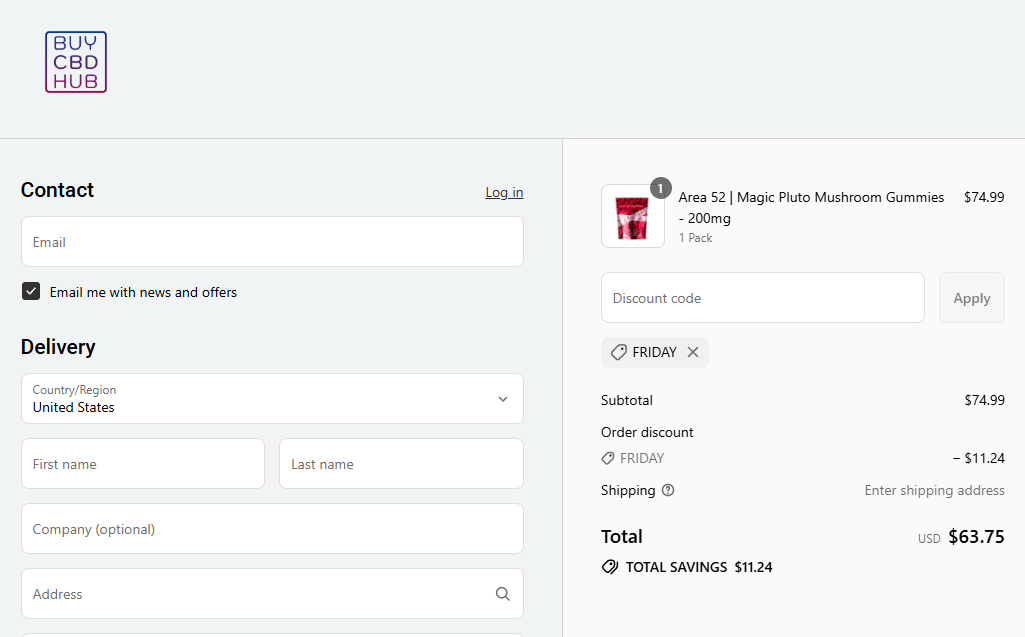Open the Country/Region dropdown
Viewport: 1025px width, 637px height.
point(272,398)
